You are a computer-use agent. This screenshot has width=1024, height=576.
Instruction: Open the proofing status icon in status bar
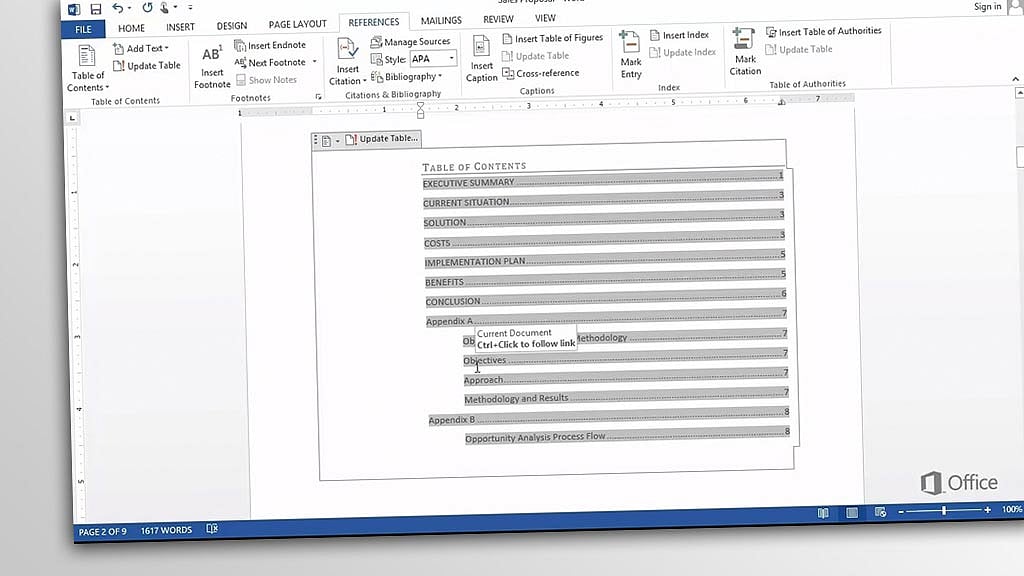(212, 529)
